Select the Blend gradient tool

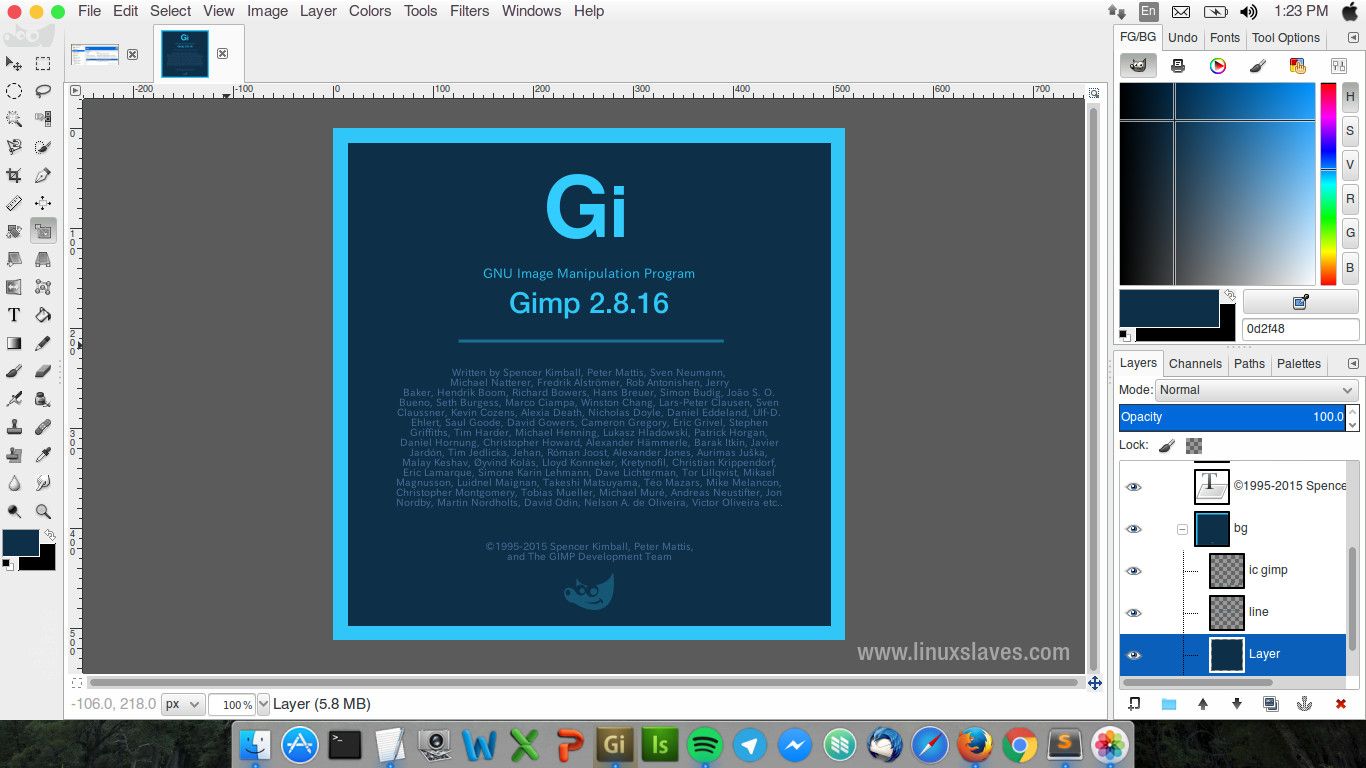pyautogui.click(x=14, y=343)
